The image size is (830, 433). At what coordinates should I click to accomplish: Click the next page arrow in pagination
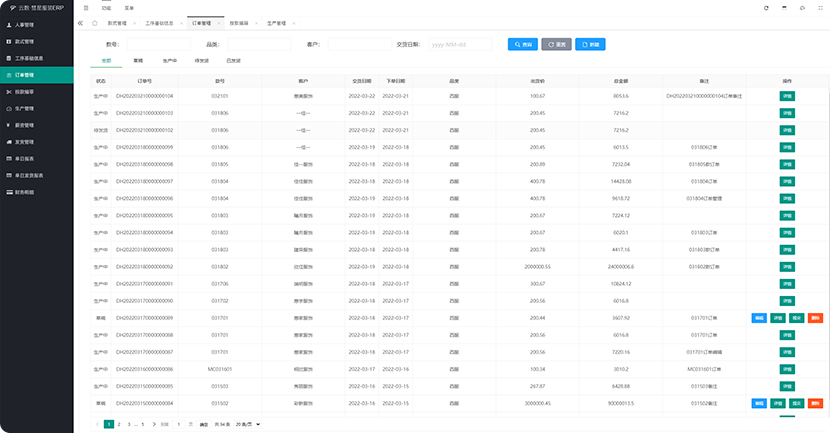[154, 424]
